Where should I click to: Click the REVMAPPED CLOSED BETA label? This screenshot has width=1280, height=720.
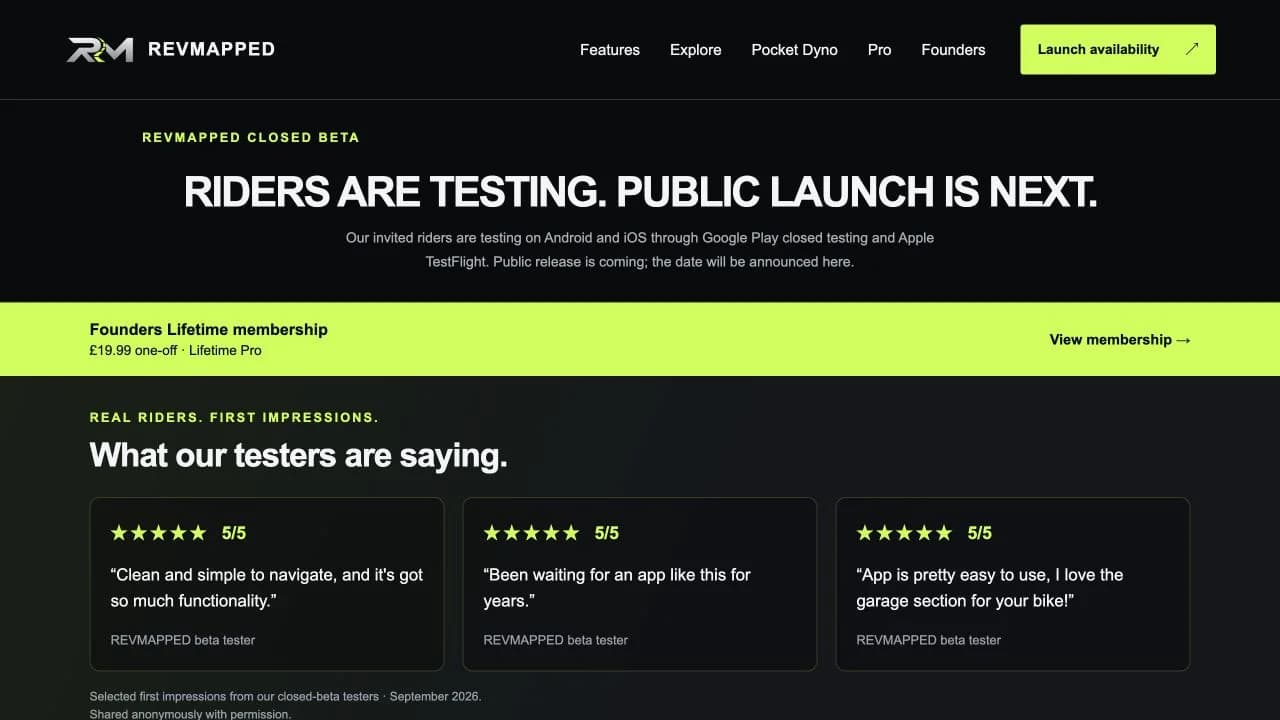click(x=251, y=137)
